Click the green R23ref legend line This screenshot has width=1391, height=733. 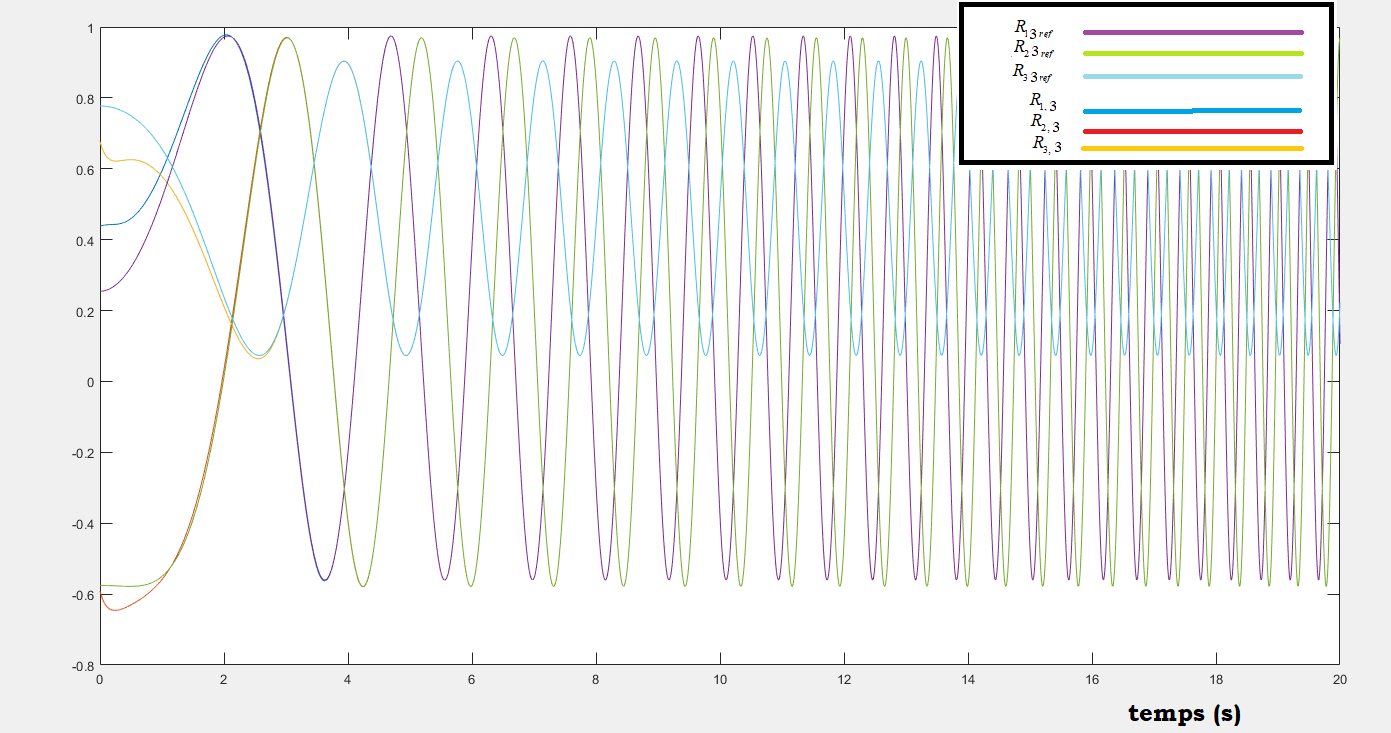point(1192,53)
